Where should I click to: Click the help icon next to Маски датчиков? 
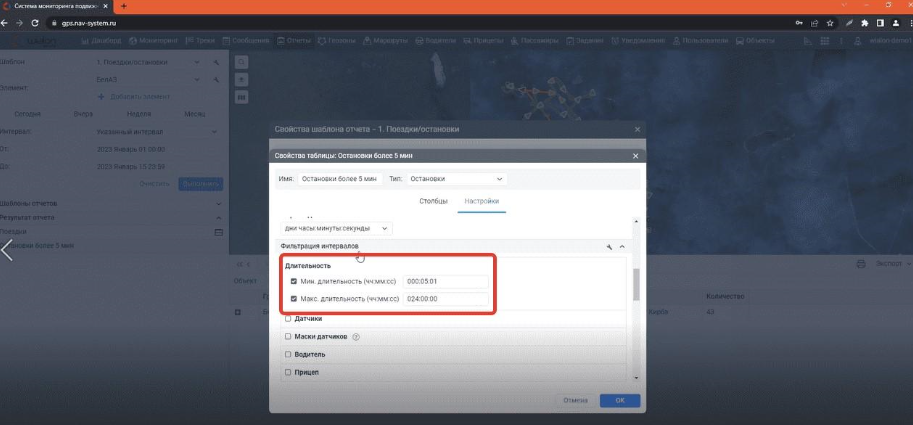point(356,336)
